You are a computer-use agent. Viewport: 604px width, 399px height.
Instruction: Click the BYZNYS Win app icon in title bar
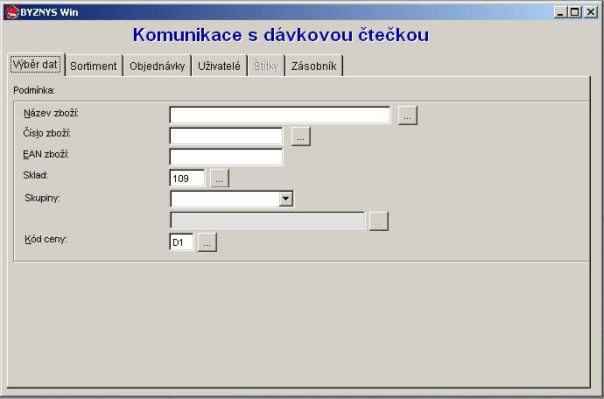click(12, 12)
